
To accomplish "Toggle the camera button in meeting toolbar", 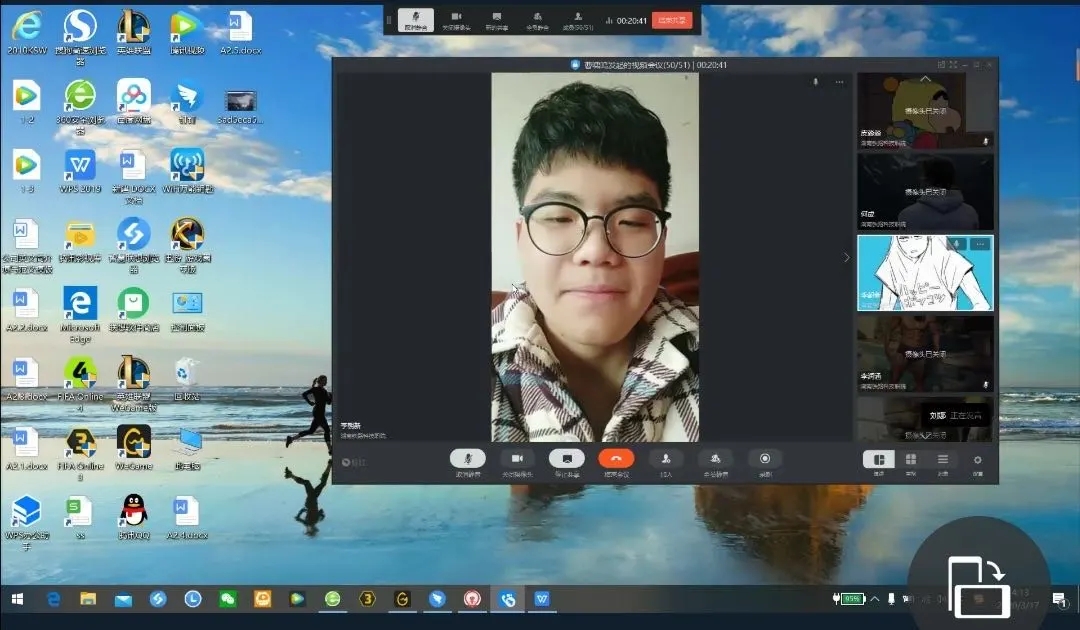I will tap(517, 459).
